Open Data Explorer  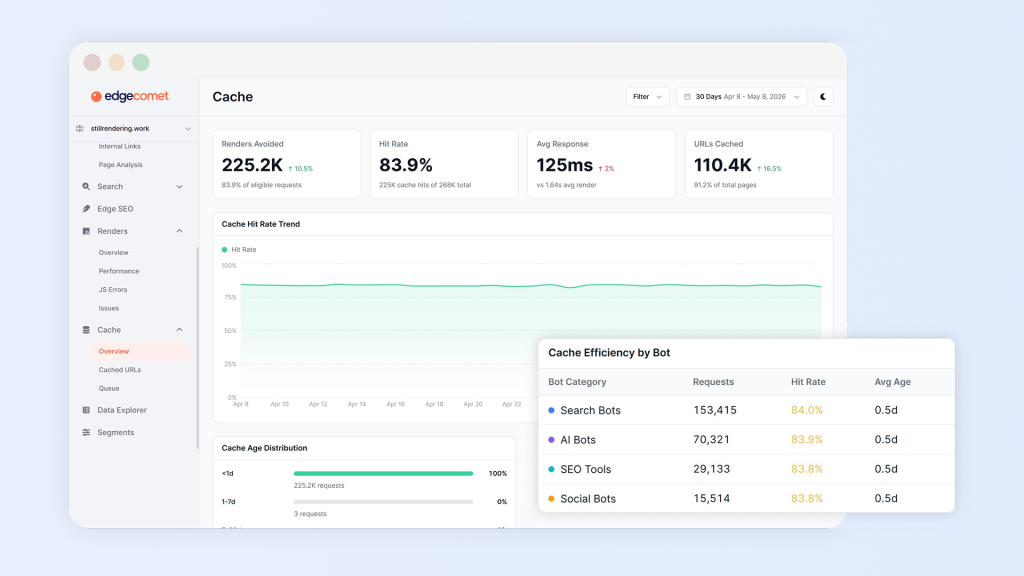tap(122, 410)
